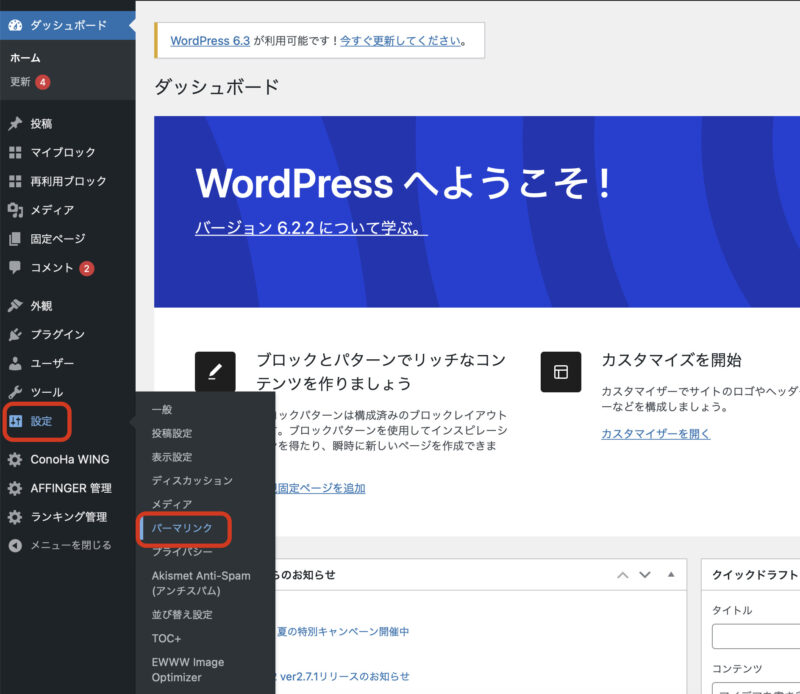Open 投稿 menu label
The width and height of the screenshot is (800, 694).
41,123
